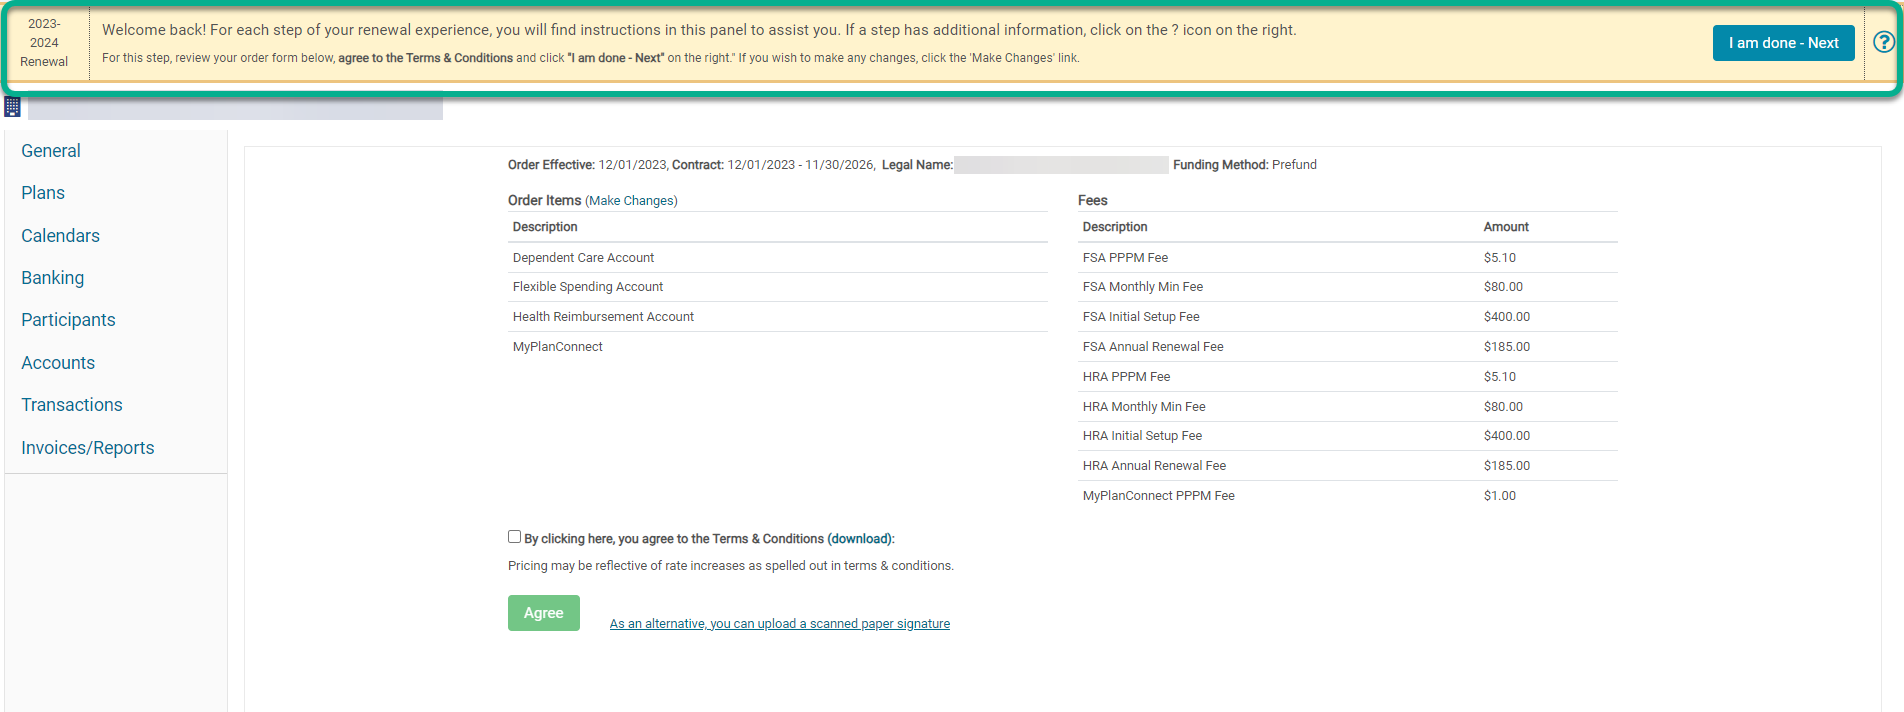The width and height of the screenshot is (1904, 712).
Task: Click the green Agree button
Action: pyautogui.click(x=544, y=613)
